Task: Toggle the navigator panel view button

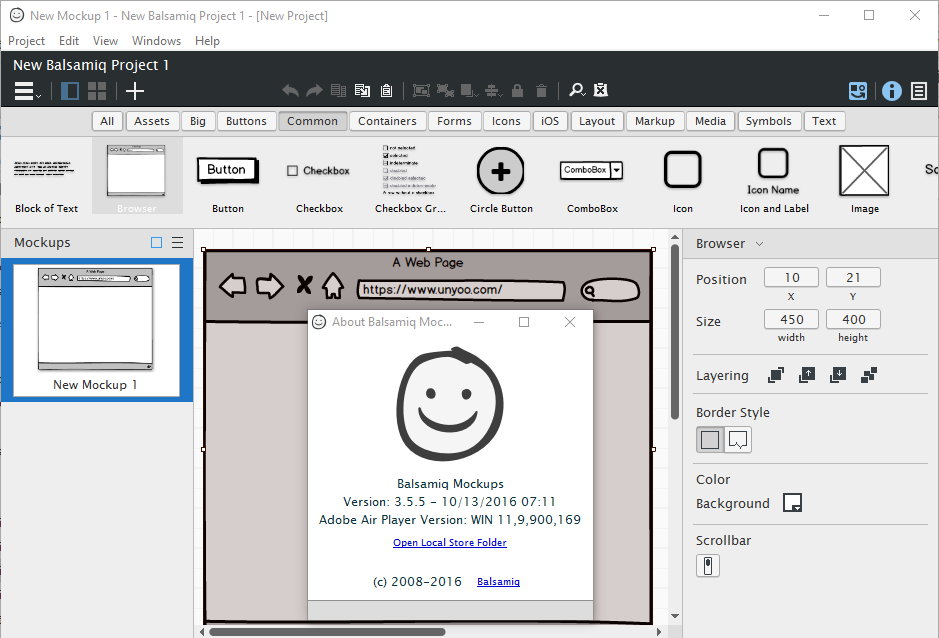Action: tap(70, 91)
